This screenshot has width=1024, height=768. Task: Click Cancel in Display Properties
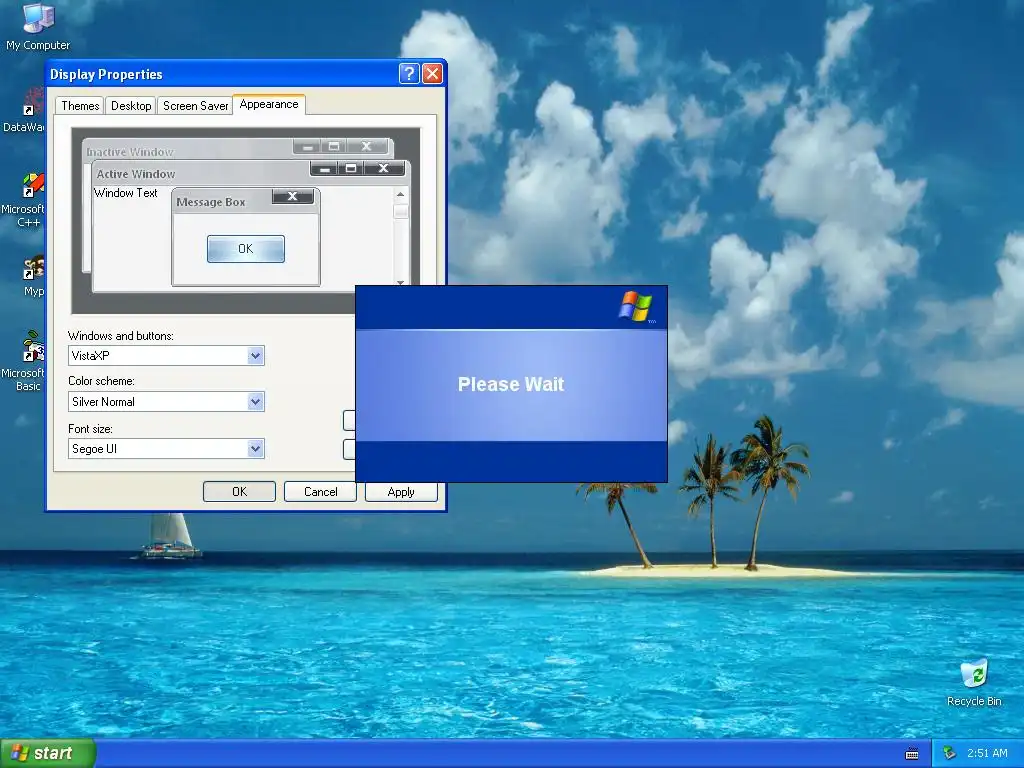coord(320,492)
